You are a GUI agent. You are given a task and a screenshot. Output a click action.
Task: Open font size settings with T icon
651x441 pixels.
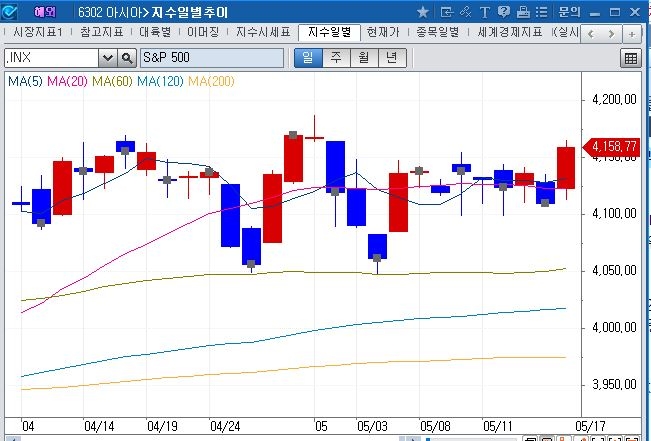[484, 12]
